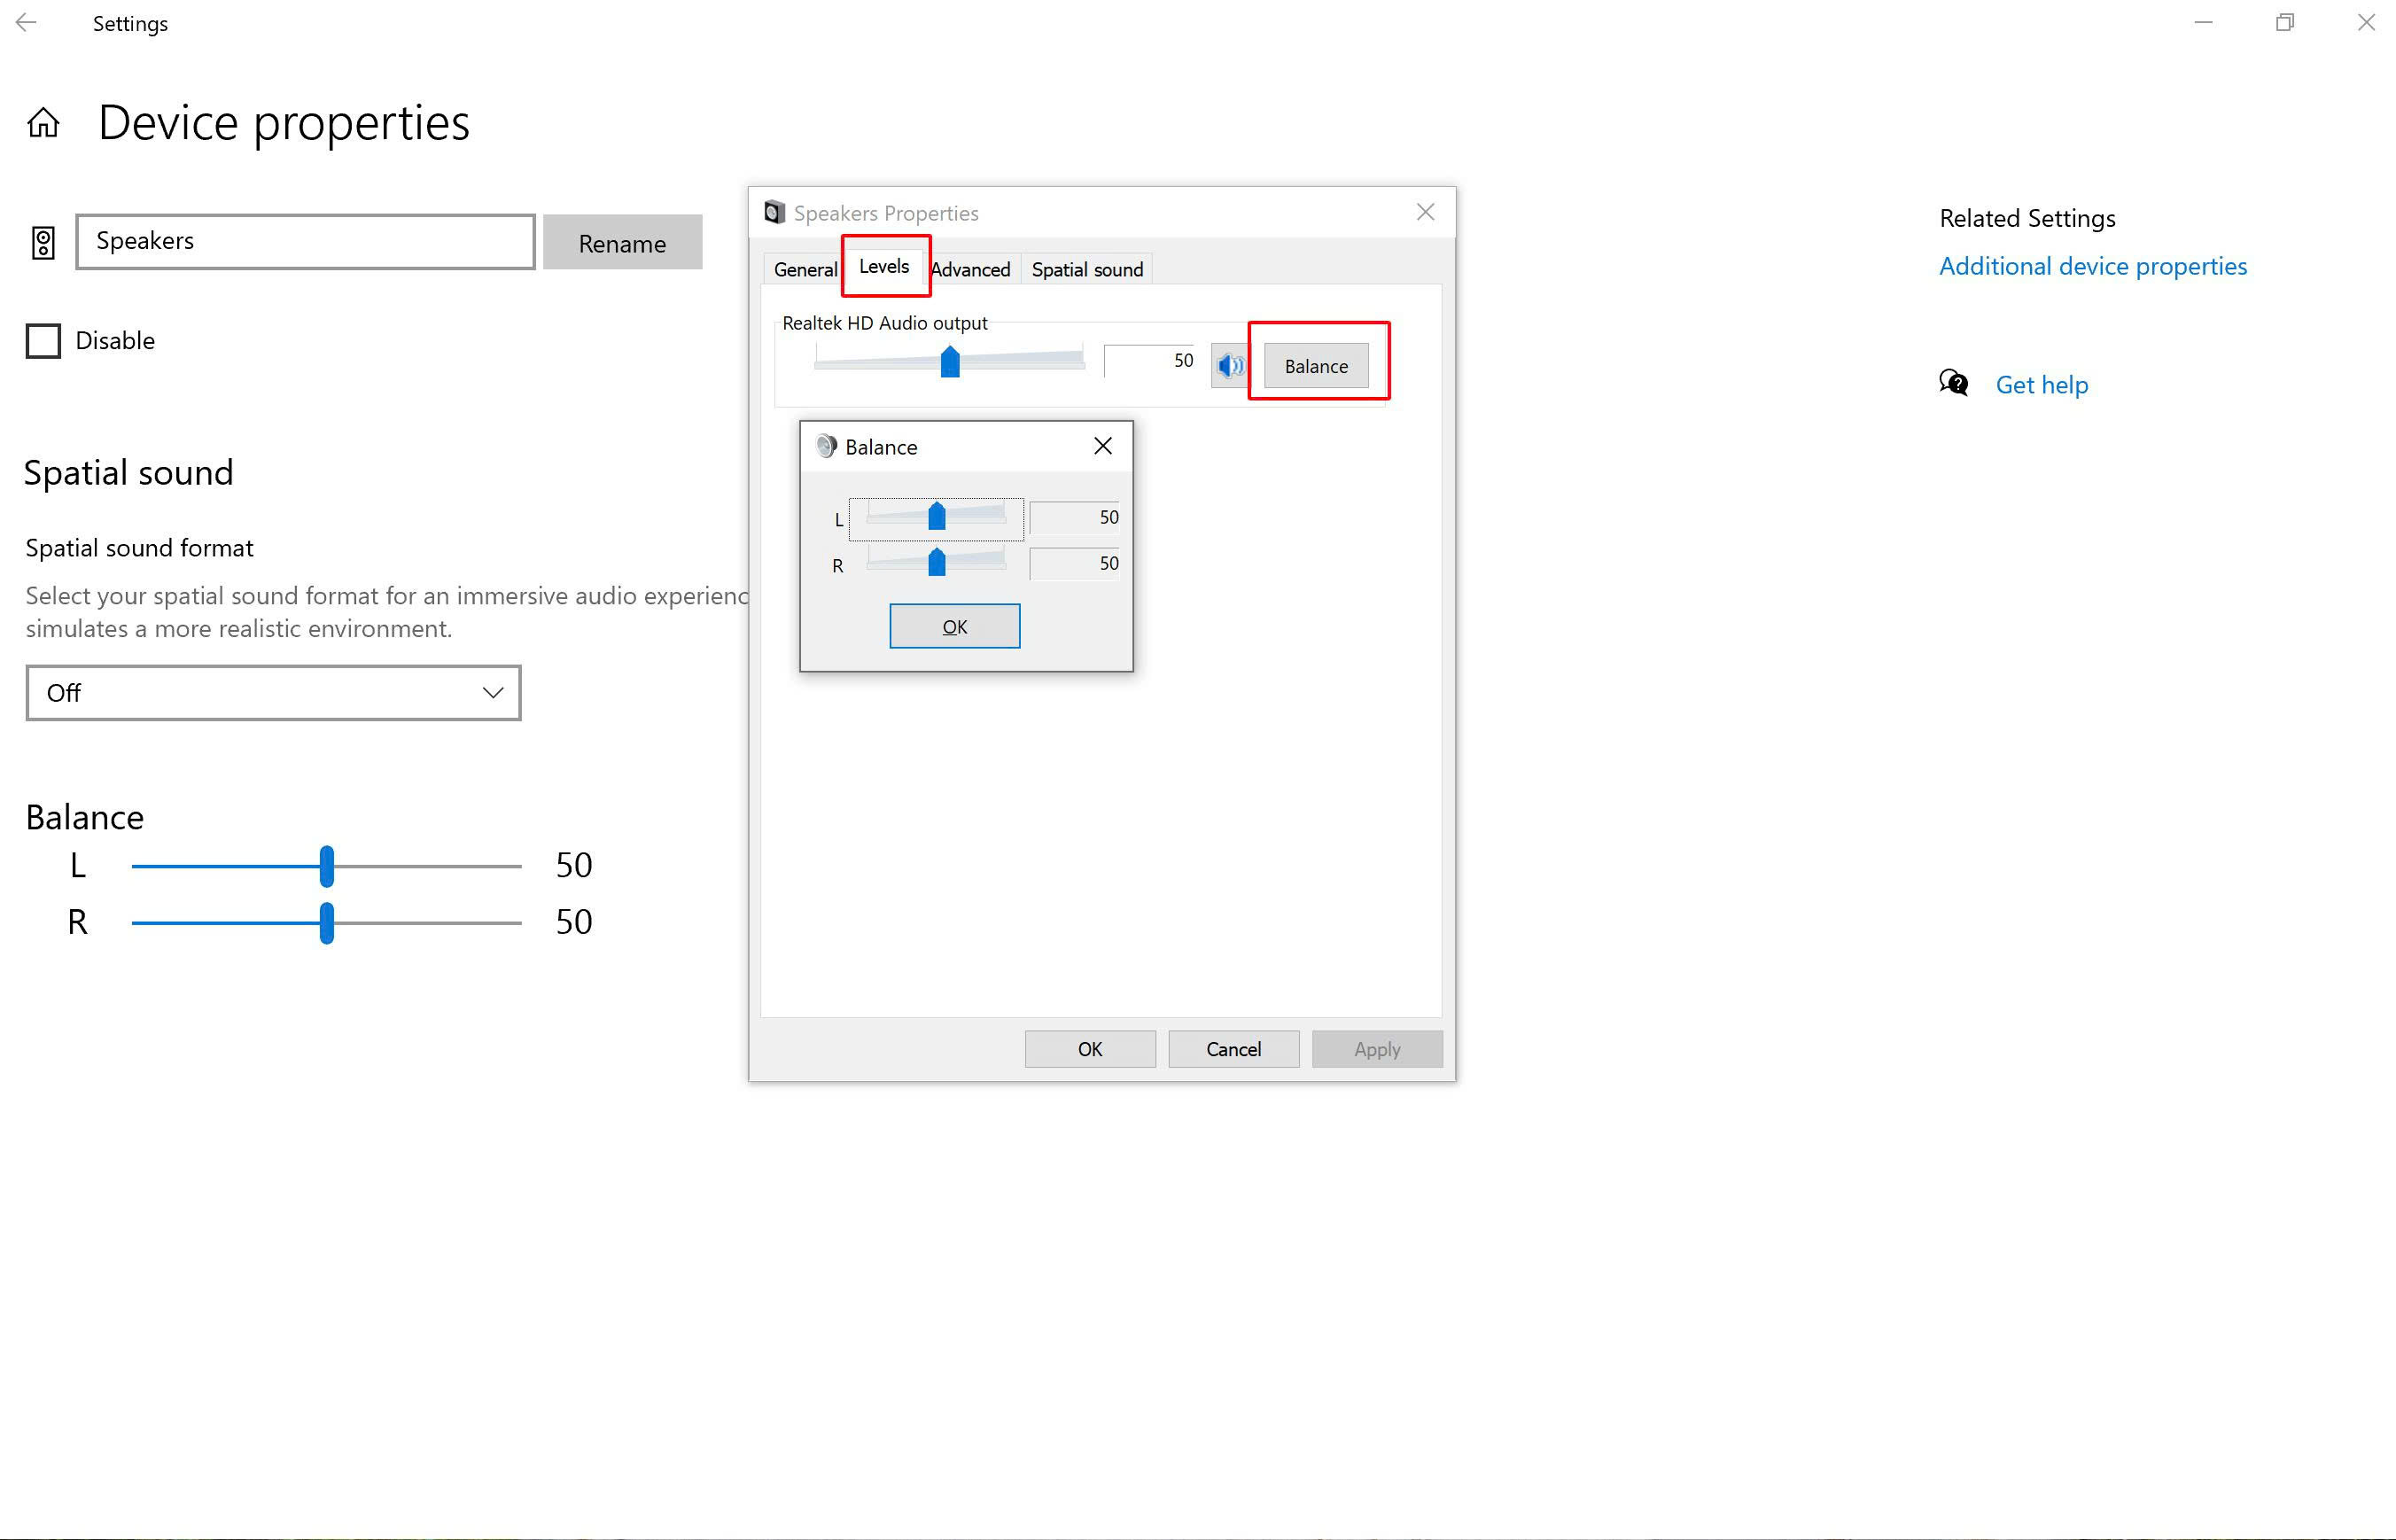
Task: Click the Settings back arrow
Action: tap(27, 23)
